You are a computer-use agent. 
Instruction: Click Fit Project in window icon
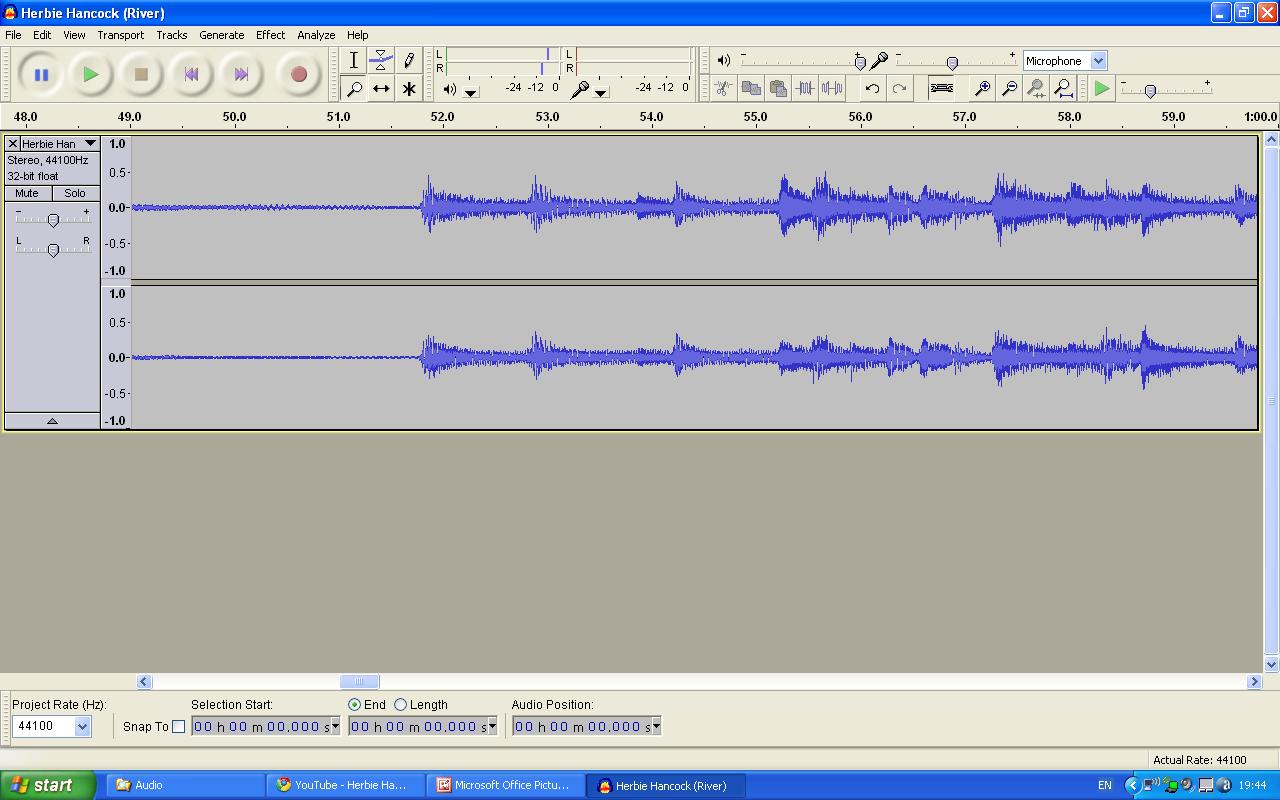pyautogui.click(x=1064, y=88)
